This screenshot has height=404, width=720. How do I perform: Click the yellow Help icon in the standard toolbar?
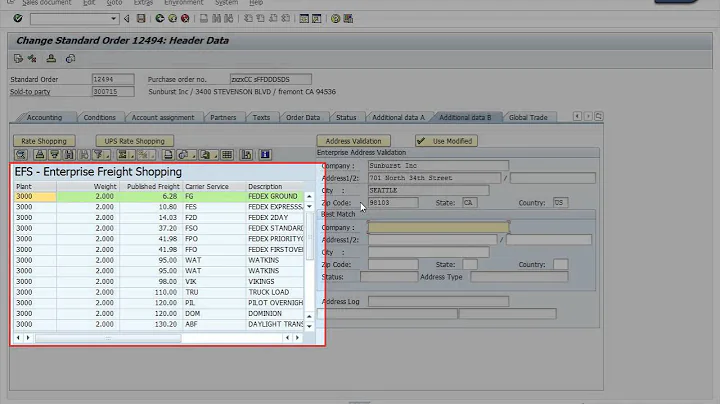point(336,18)
